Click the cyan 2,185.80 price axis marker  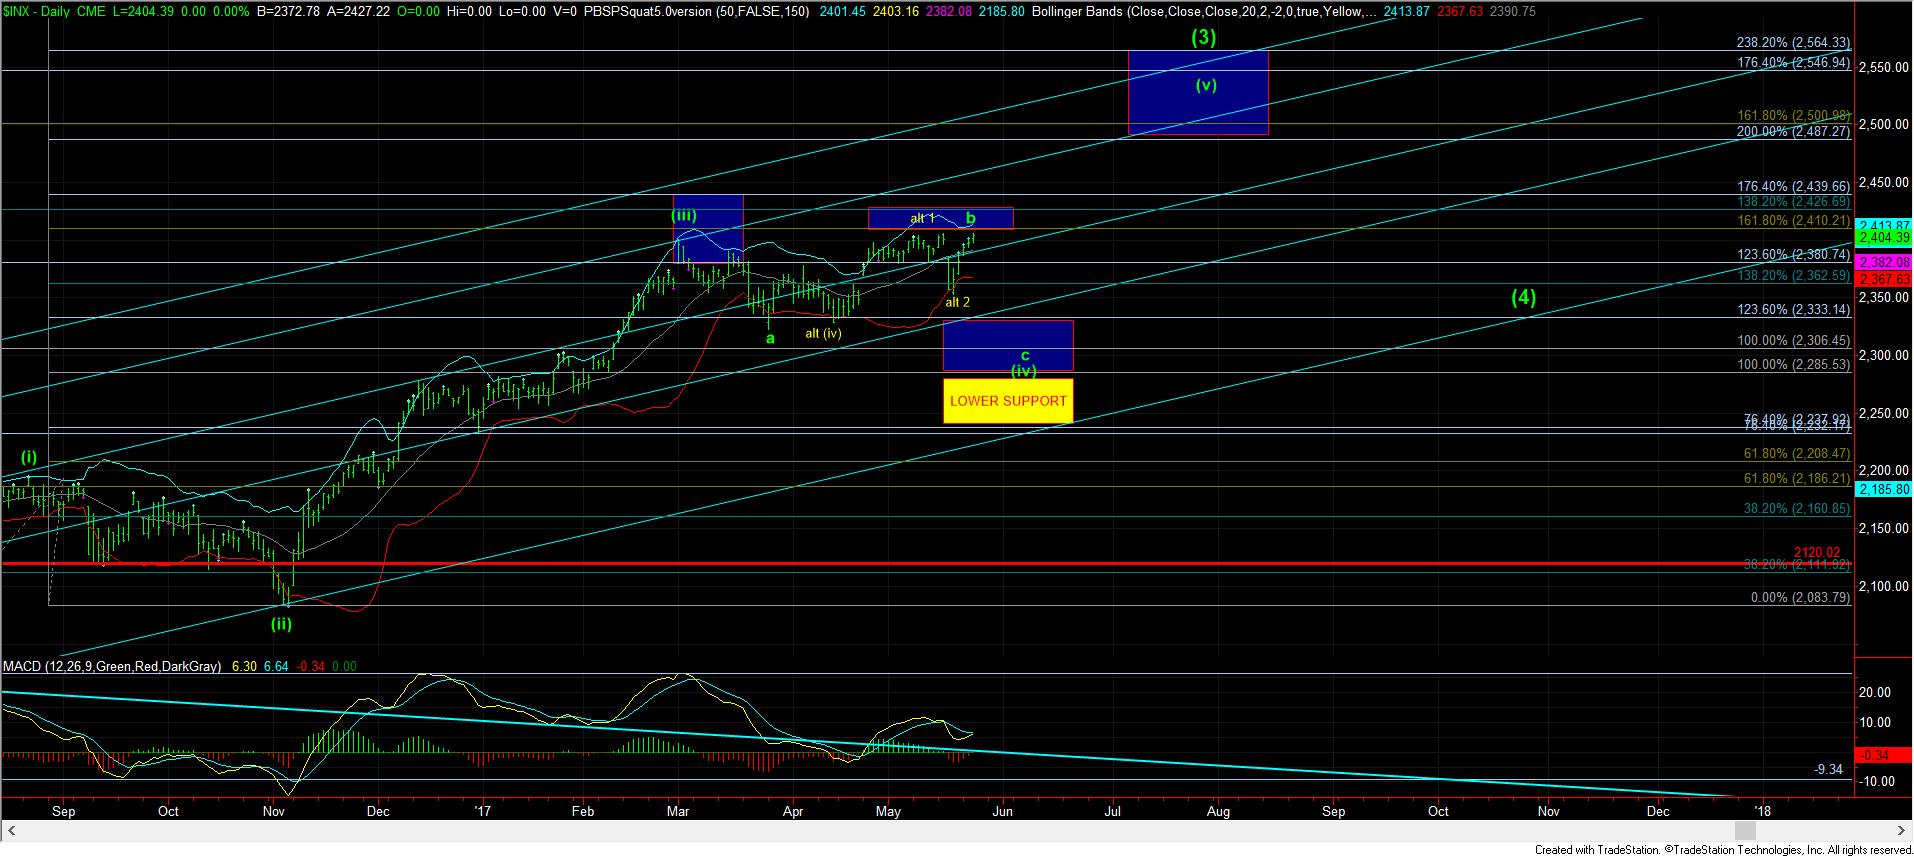[x=1883, y=490]
